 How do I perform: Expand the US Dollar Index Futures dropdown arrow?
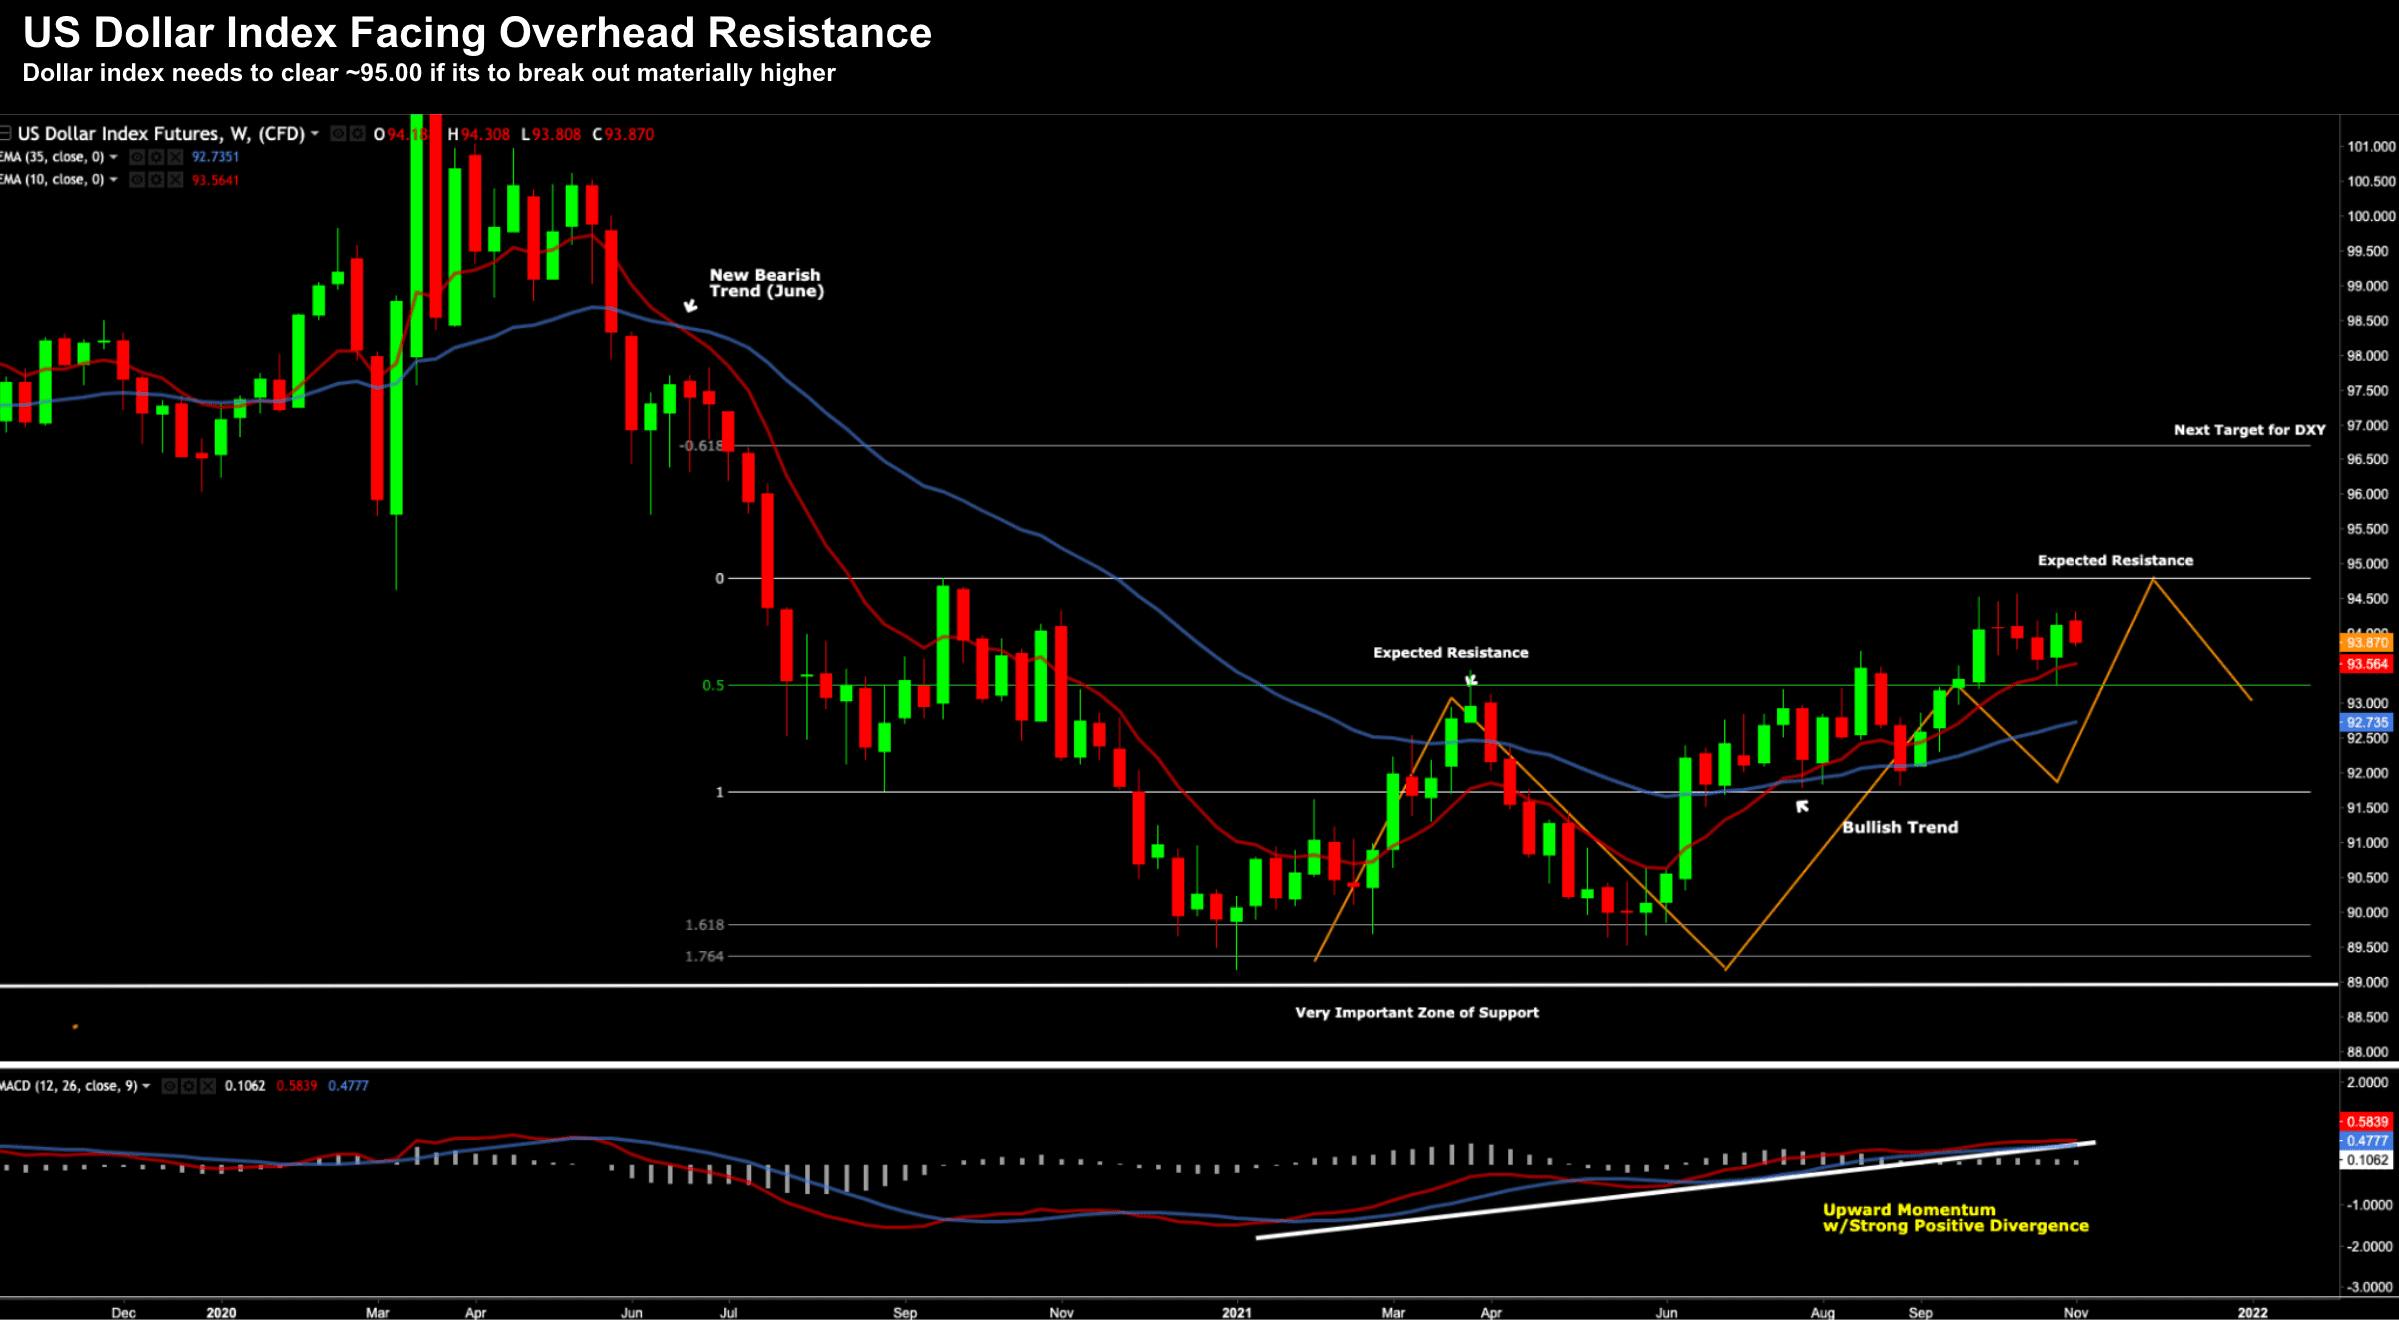pos(315,133)
